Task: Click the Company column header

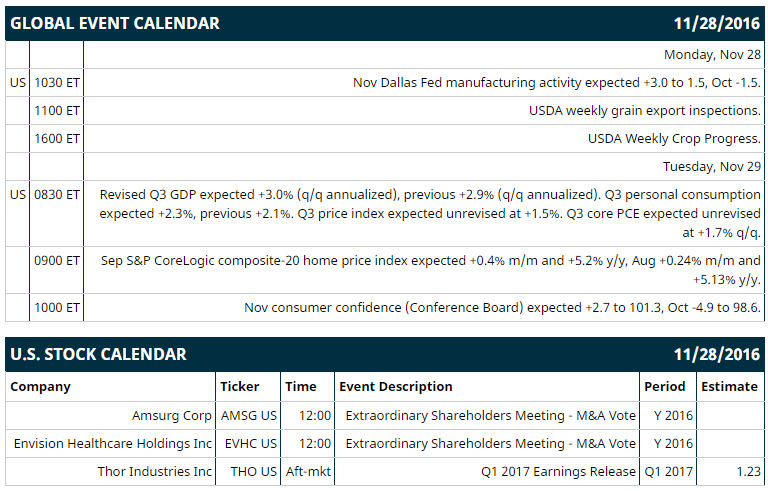Action: point(40,387)
